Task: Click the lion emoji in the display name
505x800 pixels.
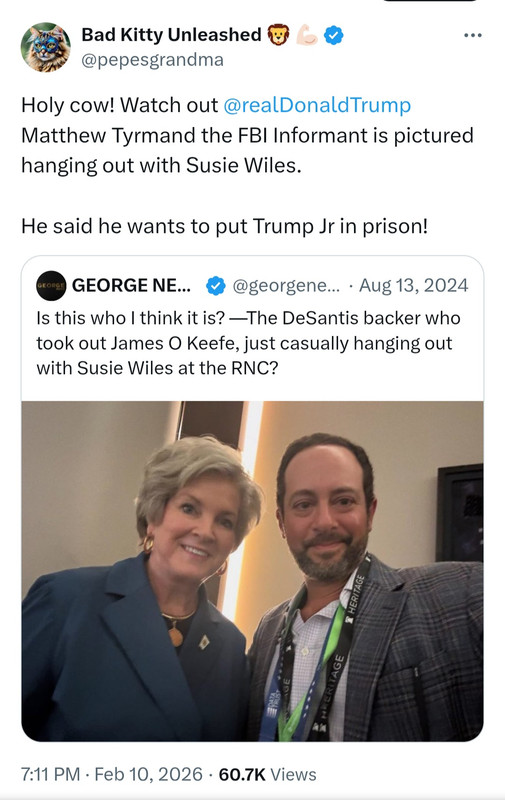Action: point(279,35)
